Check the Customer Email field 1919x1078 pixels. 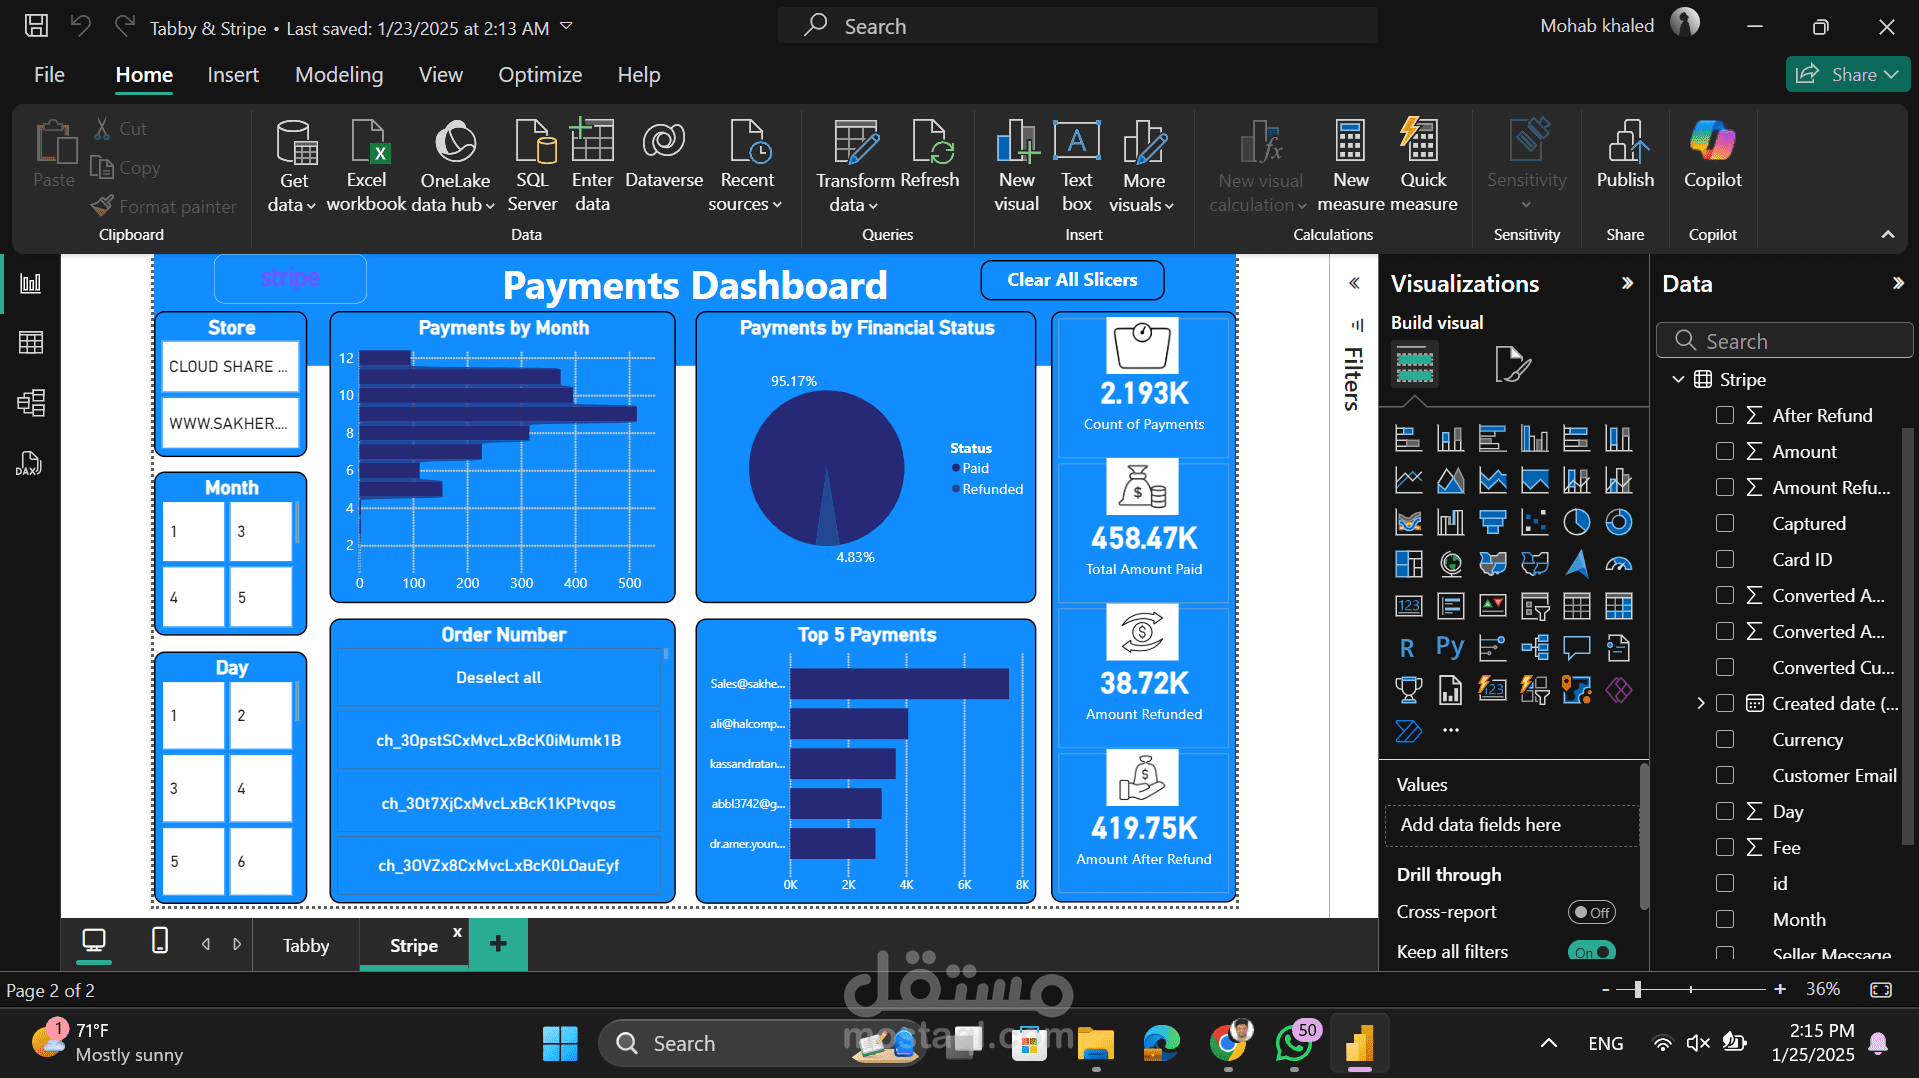coord(1725,775)
